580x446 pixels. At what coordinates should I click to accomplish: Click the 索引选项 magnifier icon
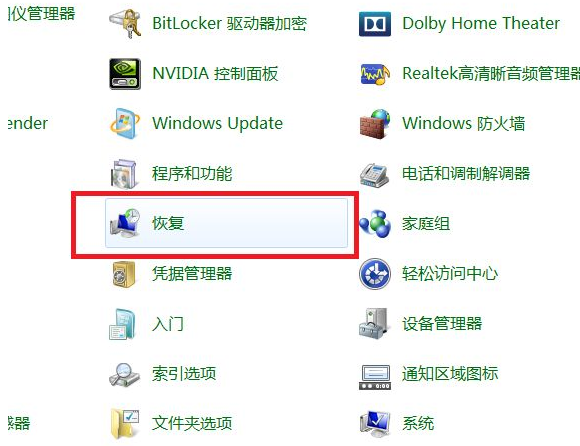125,374
